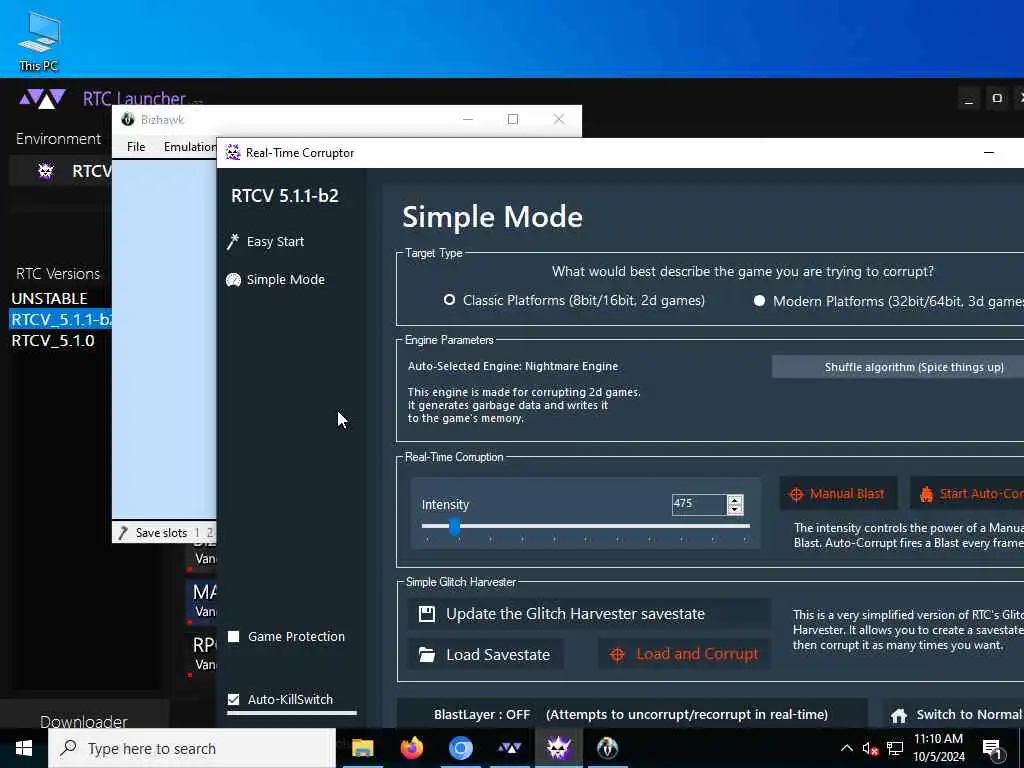Select UNSTABLE in RTC Versions list
Screen dimensions: 1024x768
coord(50,298)
